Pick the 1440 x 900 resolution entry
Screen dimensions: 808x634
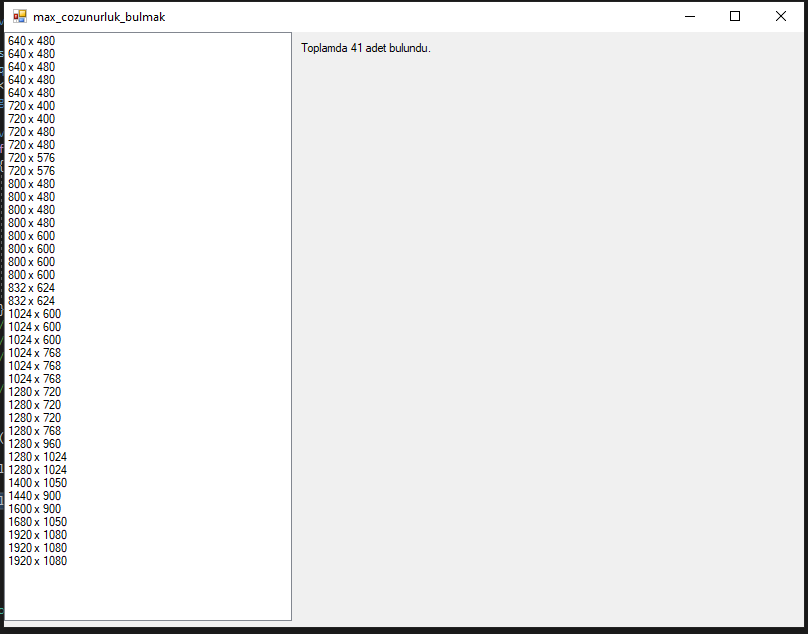click(x=35, y=496)
